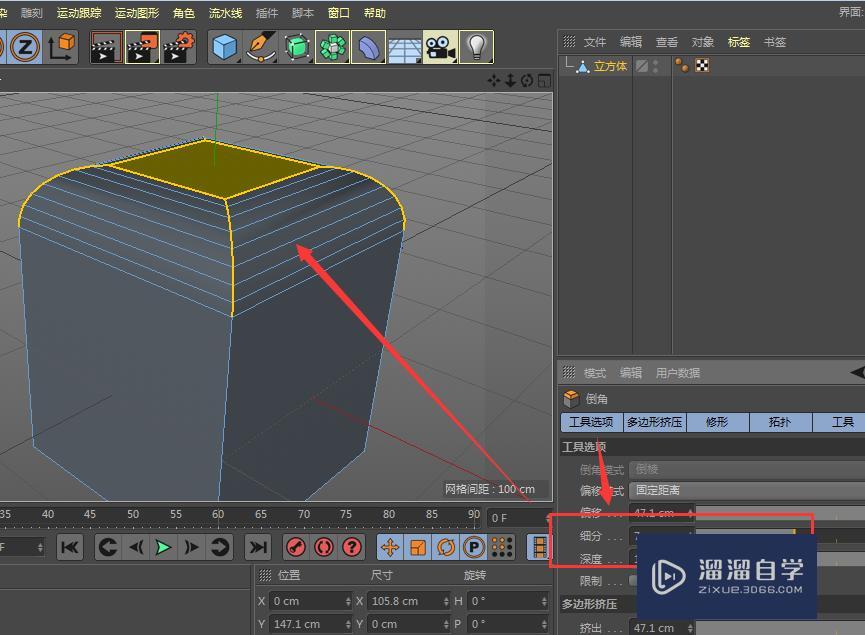Open the attribute manager 模式 menu

[595, 373]
